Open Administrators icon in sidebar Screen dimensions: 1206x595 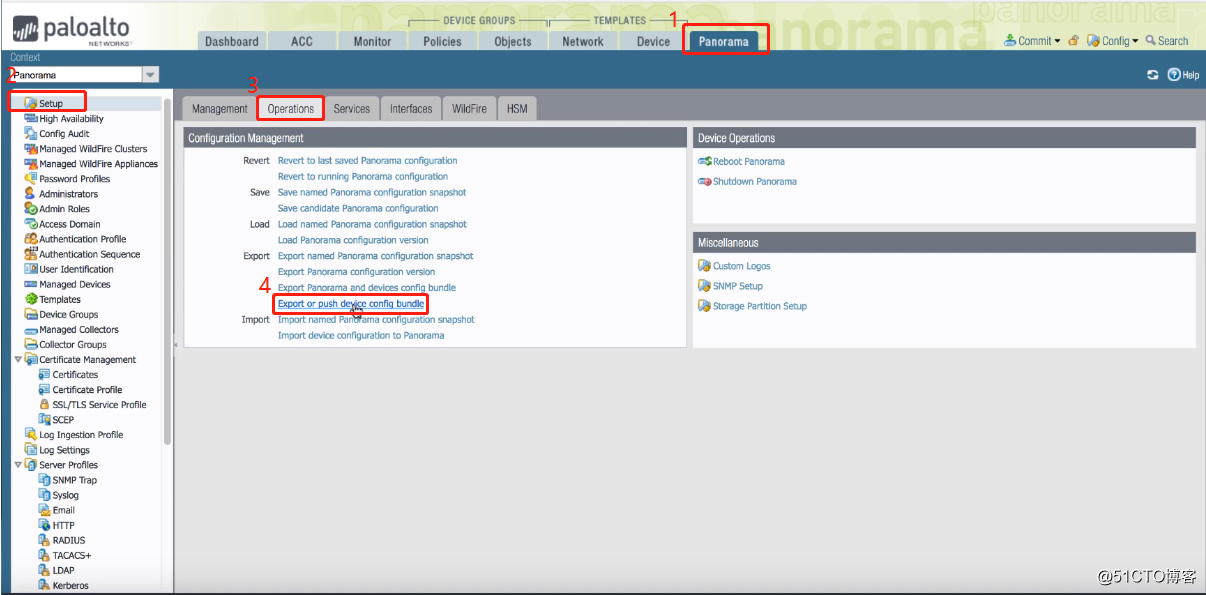31,194
